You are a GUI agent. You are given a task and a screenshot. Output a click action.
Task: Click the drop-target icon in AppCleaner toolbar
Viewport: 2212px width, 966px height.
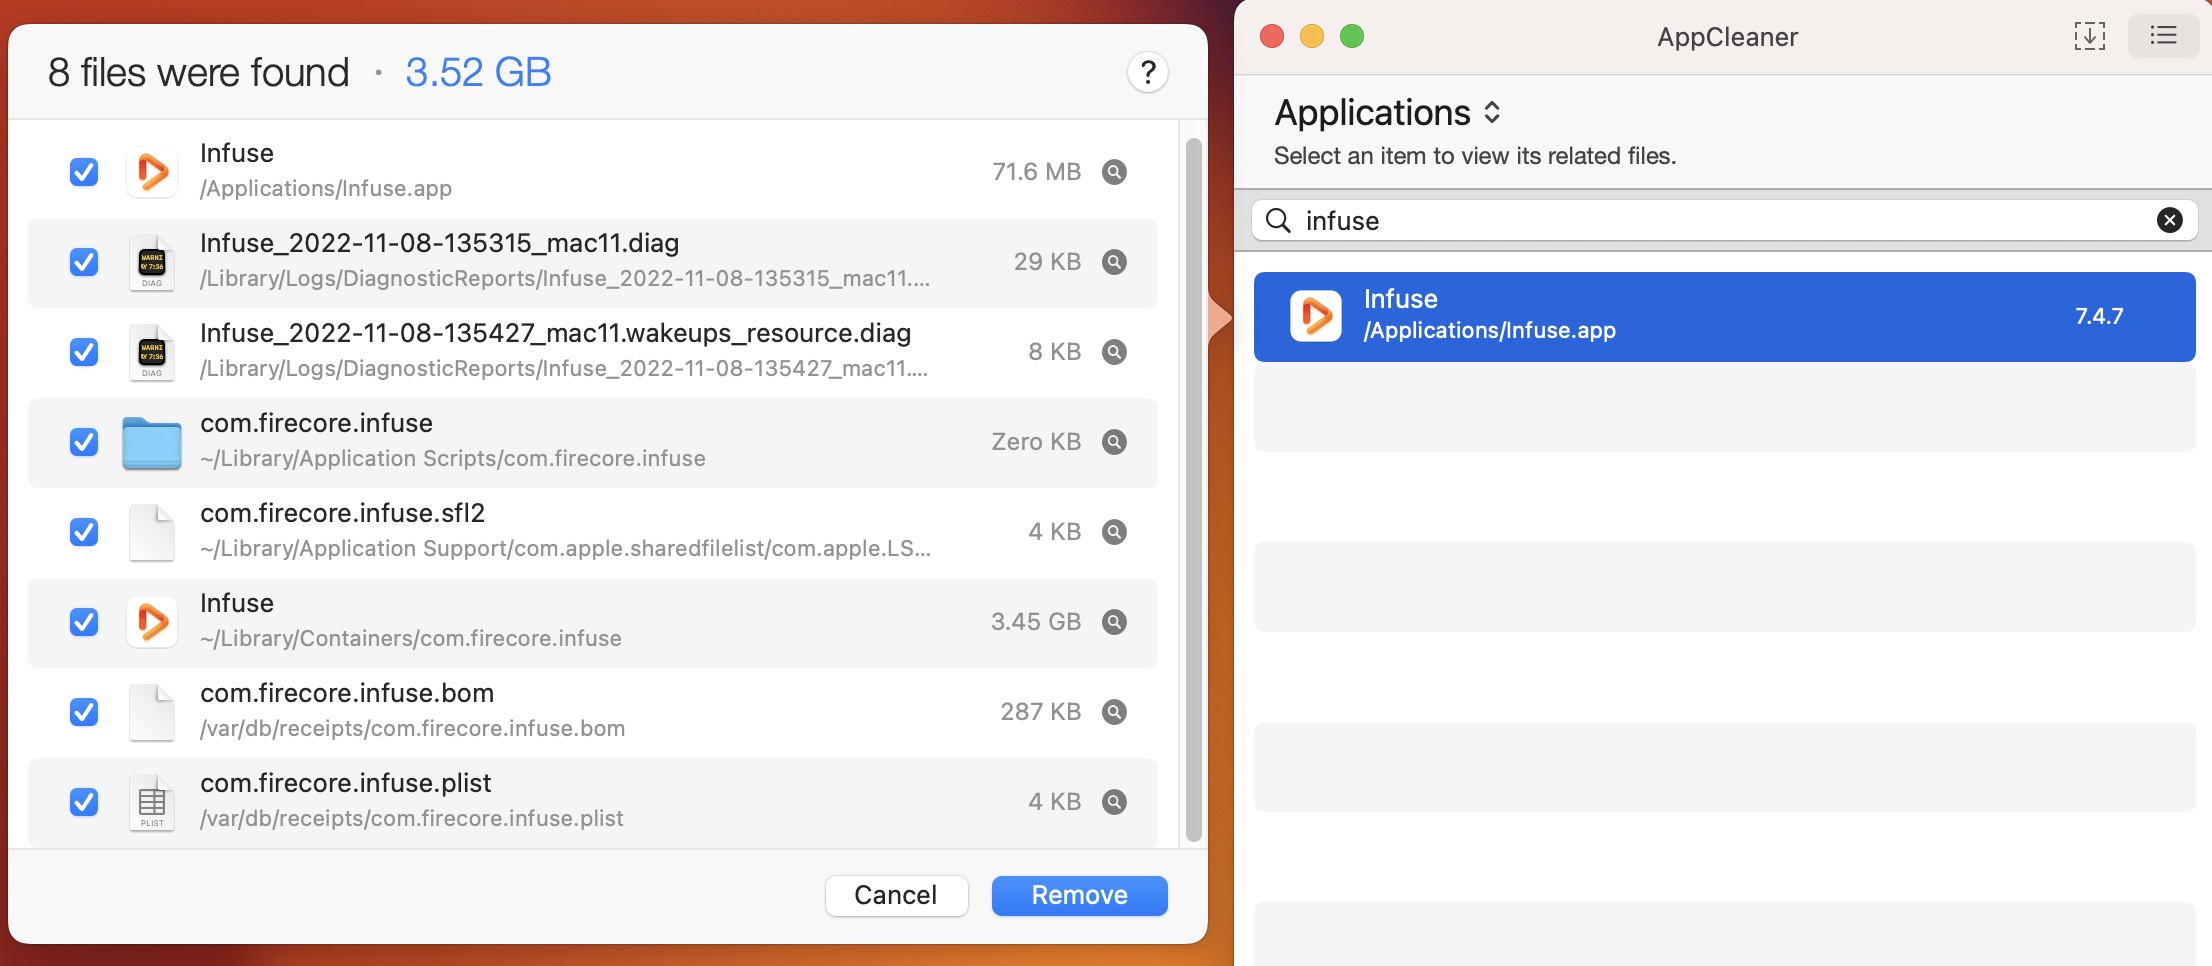coord(2090,36)
